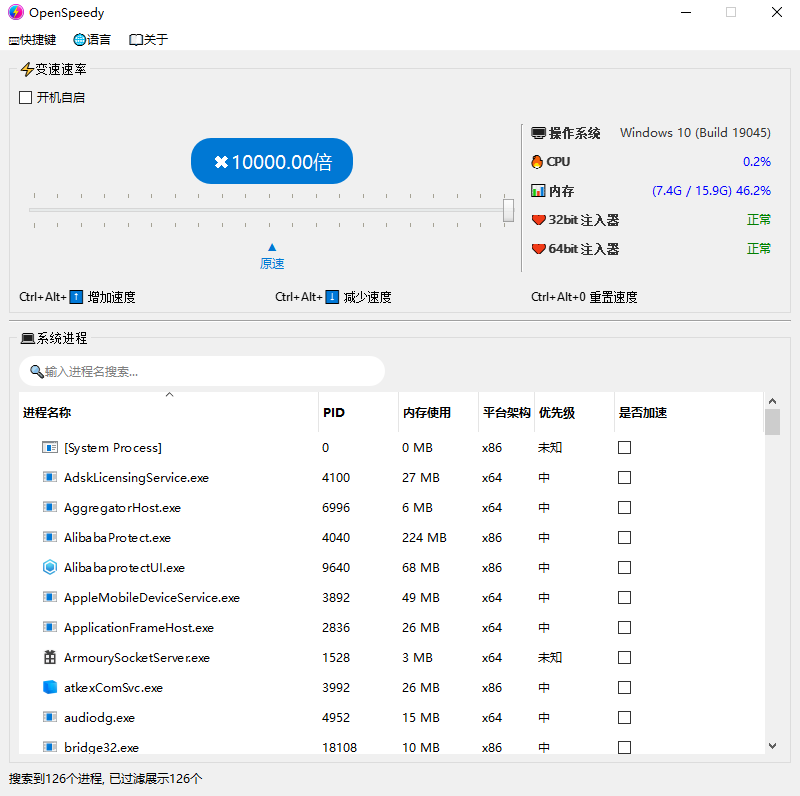Click the memory chart icon
Viewport: 800px width, 796px height.
tap(538, 191)
